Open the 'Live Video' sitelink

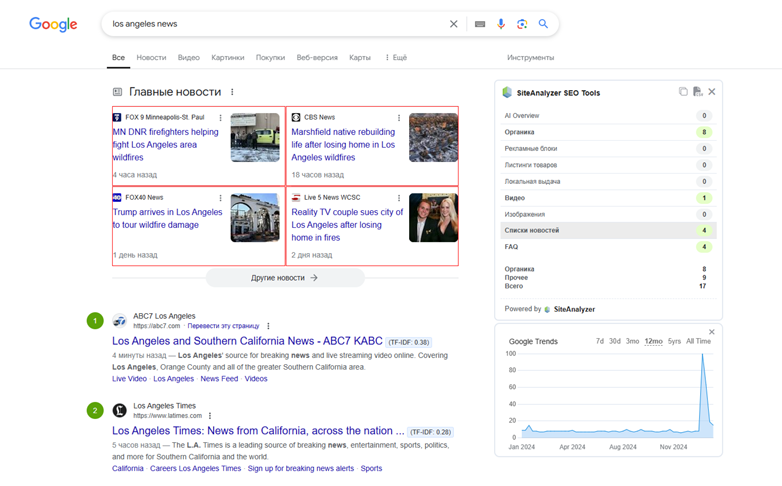pyautogui.click(x=129, y=379)
